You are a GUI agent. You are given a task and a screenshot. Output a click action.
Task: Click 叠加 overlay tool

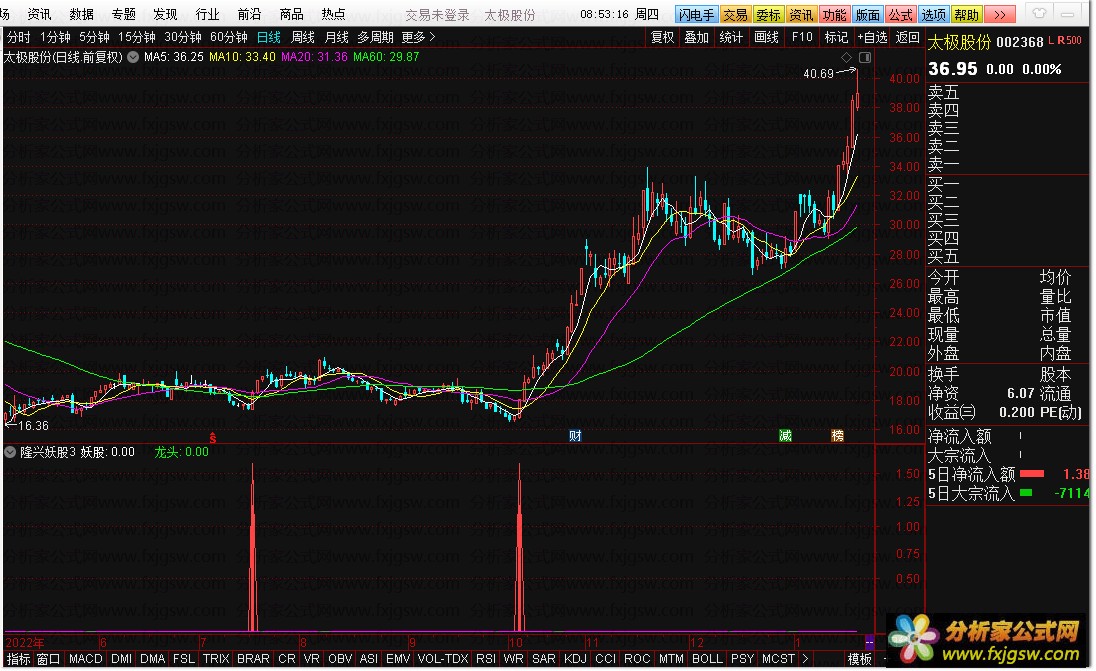(697, 37)
